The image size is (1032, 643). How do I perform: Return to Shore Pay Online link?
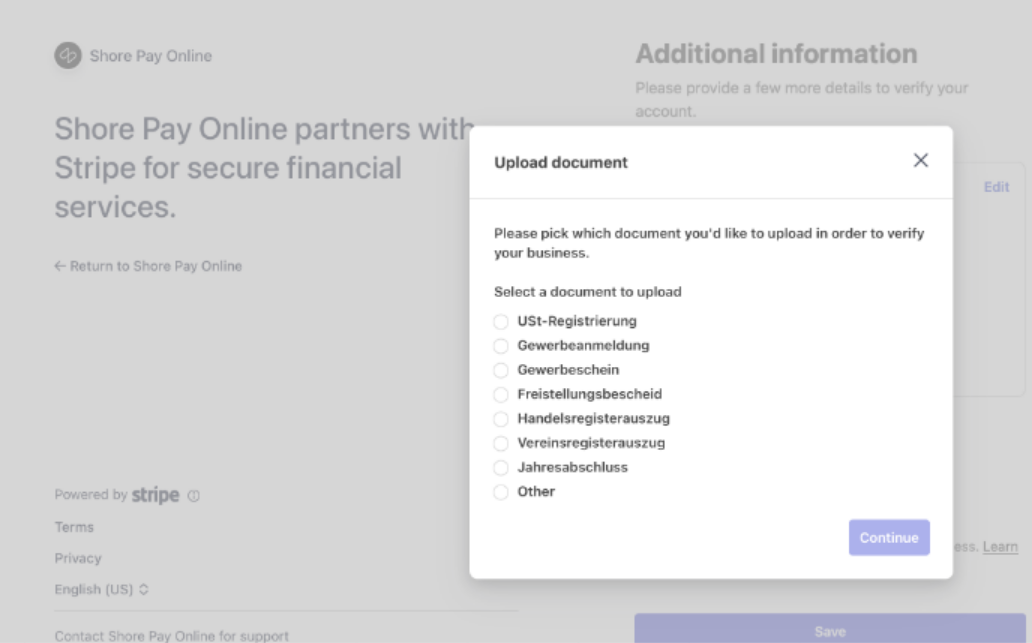[x=148, y=266]
